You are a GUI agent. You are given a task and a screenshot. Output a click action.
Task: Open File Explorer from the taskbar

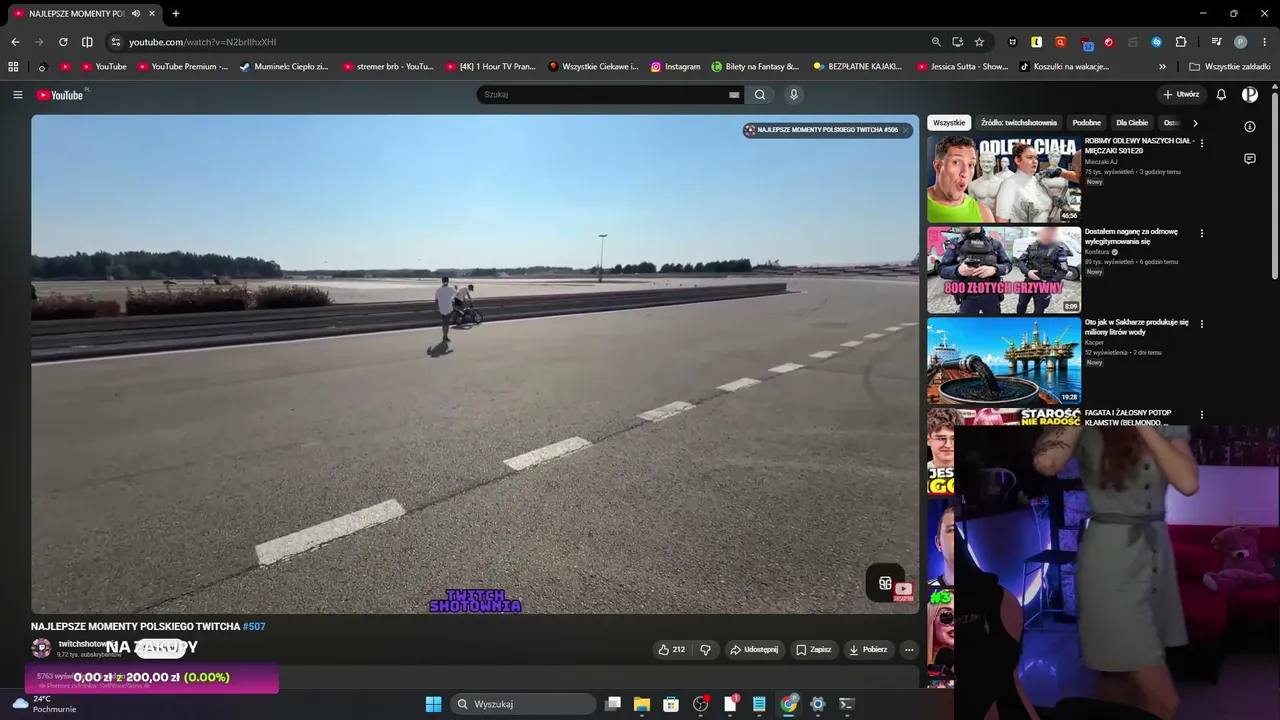click(x=642, y=704)
